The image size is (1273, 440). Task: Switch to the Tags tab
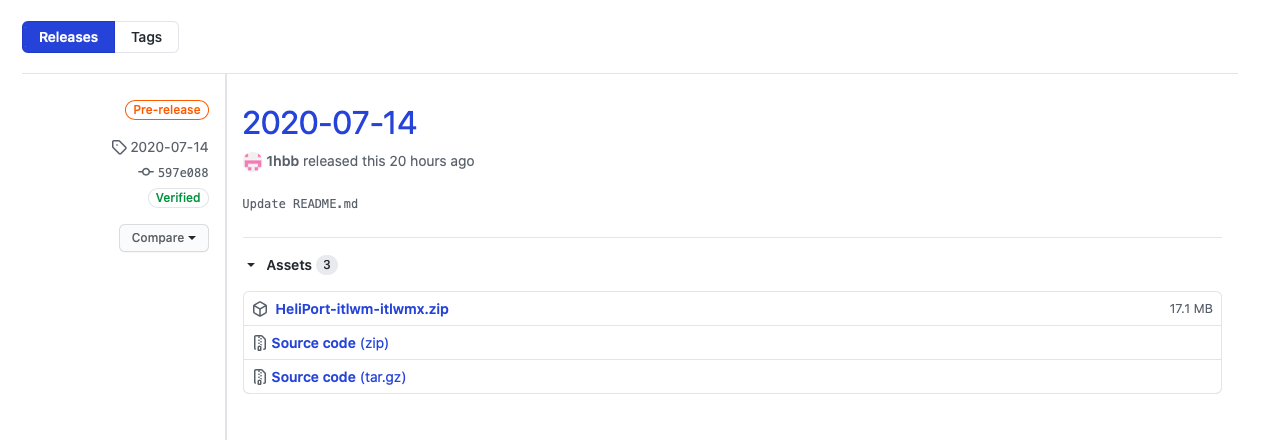coord(146,37)
